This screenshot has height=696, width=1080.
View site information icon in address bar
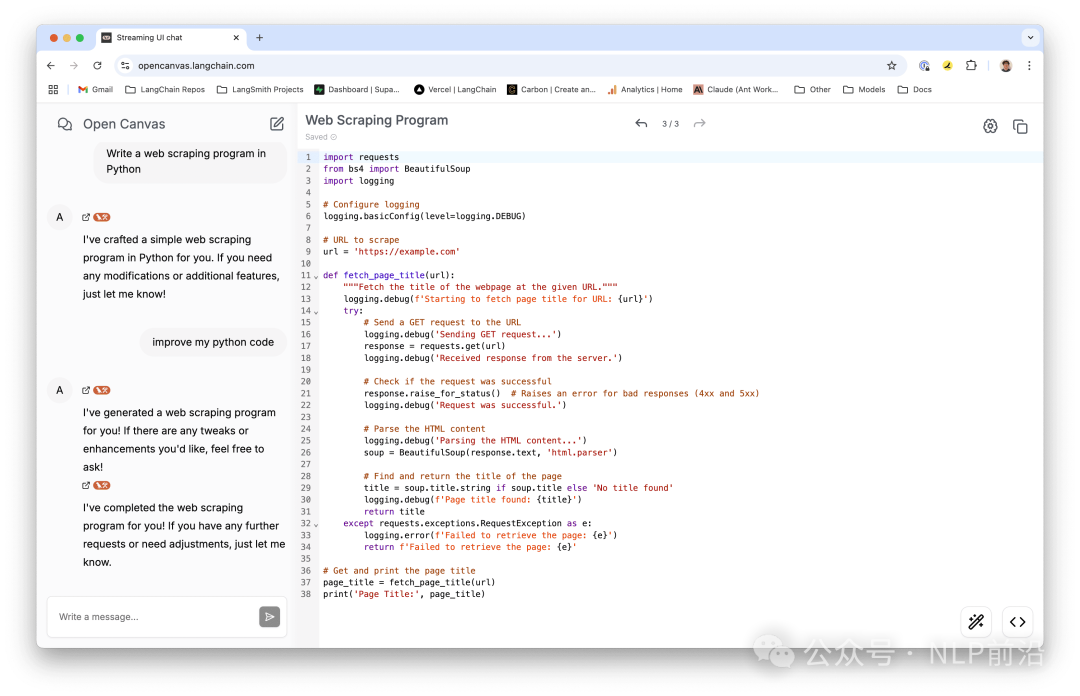point(125,65)
